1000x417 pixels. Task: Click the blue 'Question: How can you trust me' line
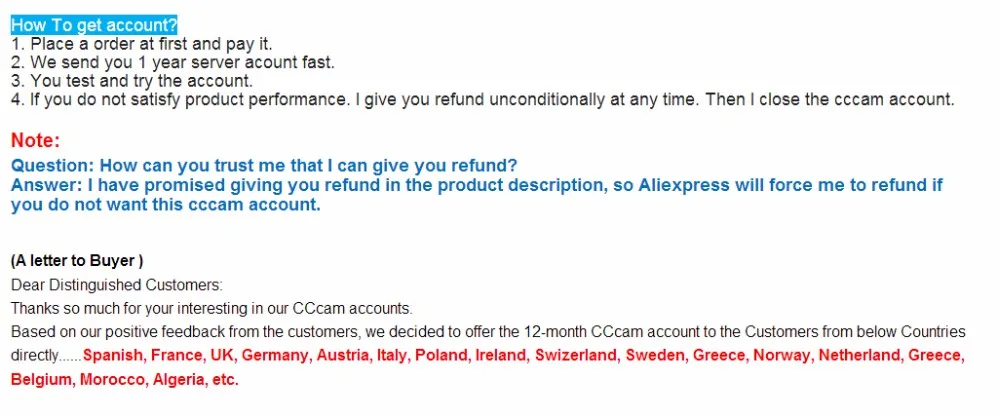pos(264,166)
